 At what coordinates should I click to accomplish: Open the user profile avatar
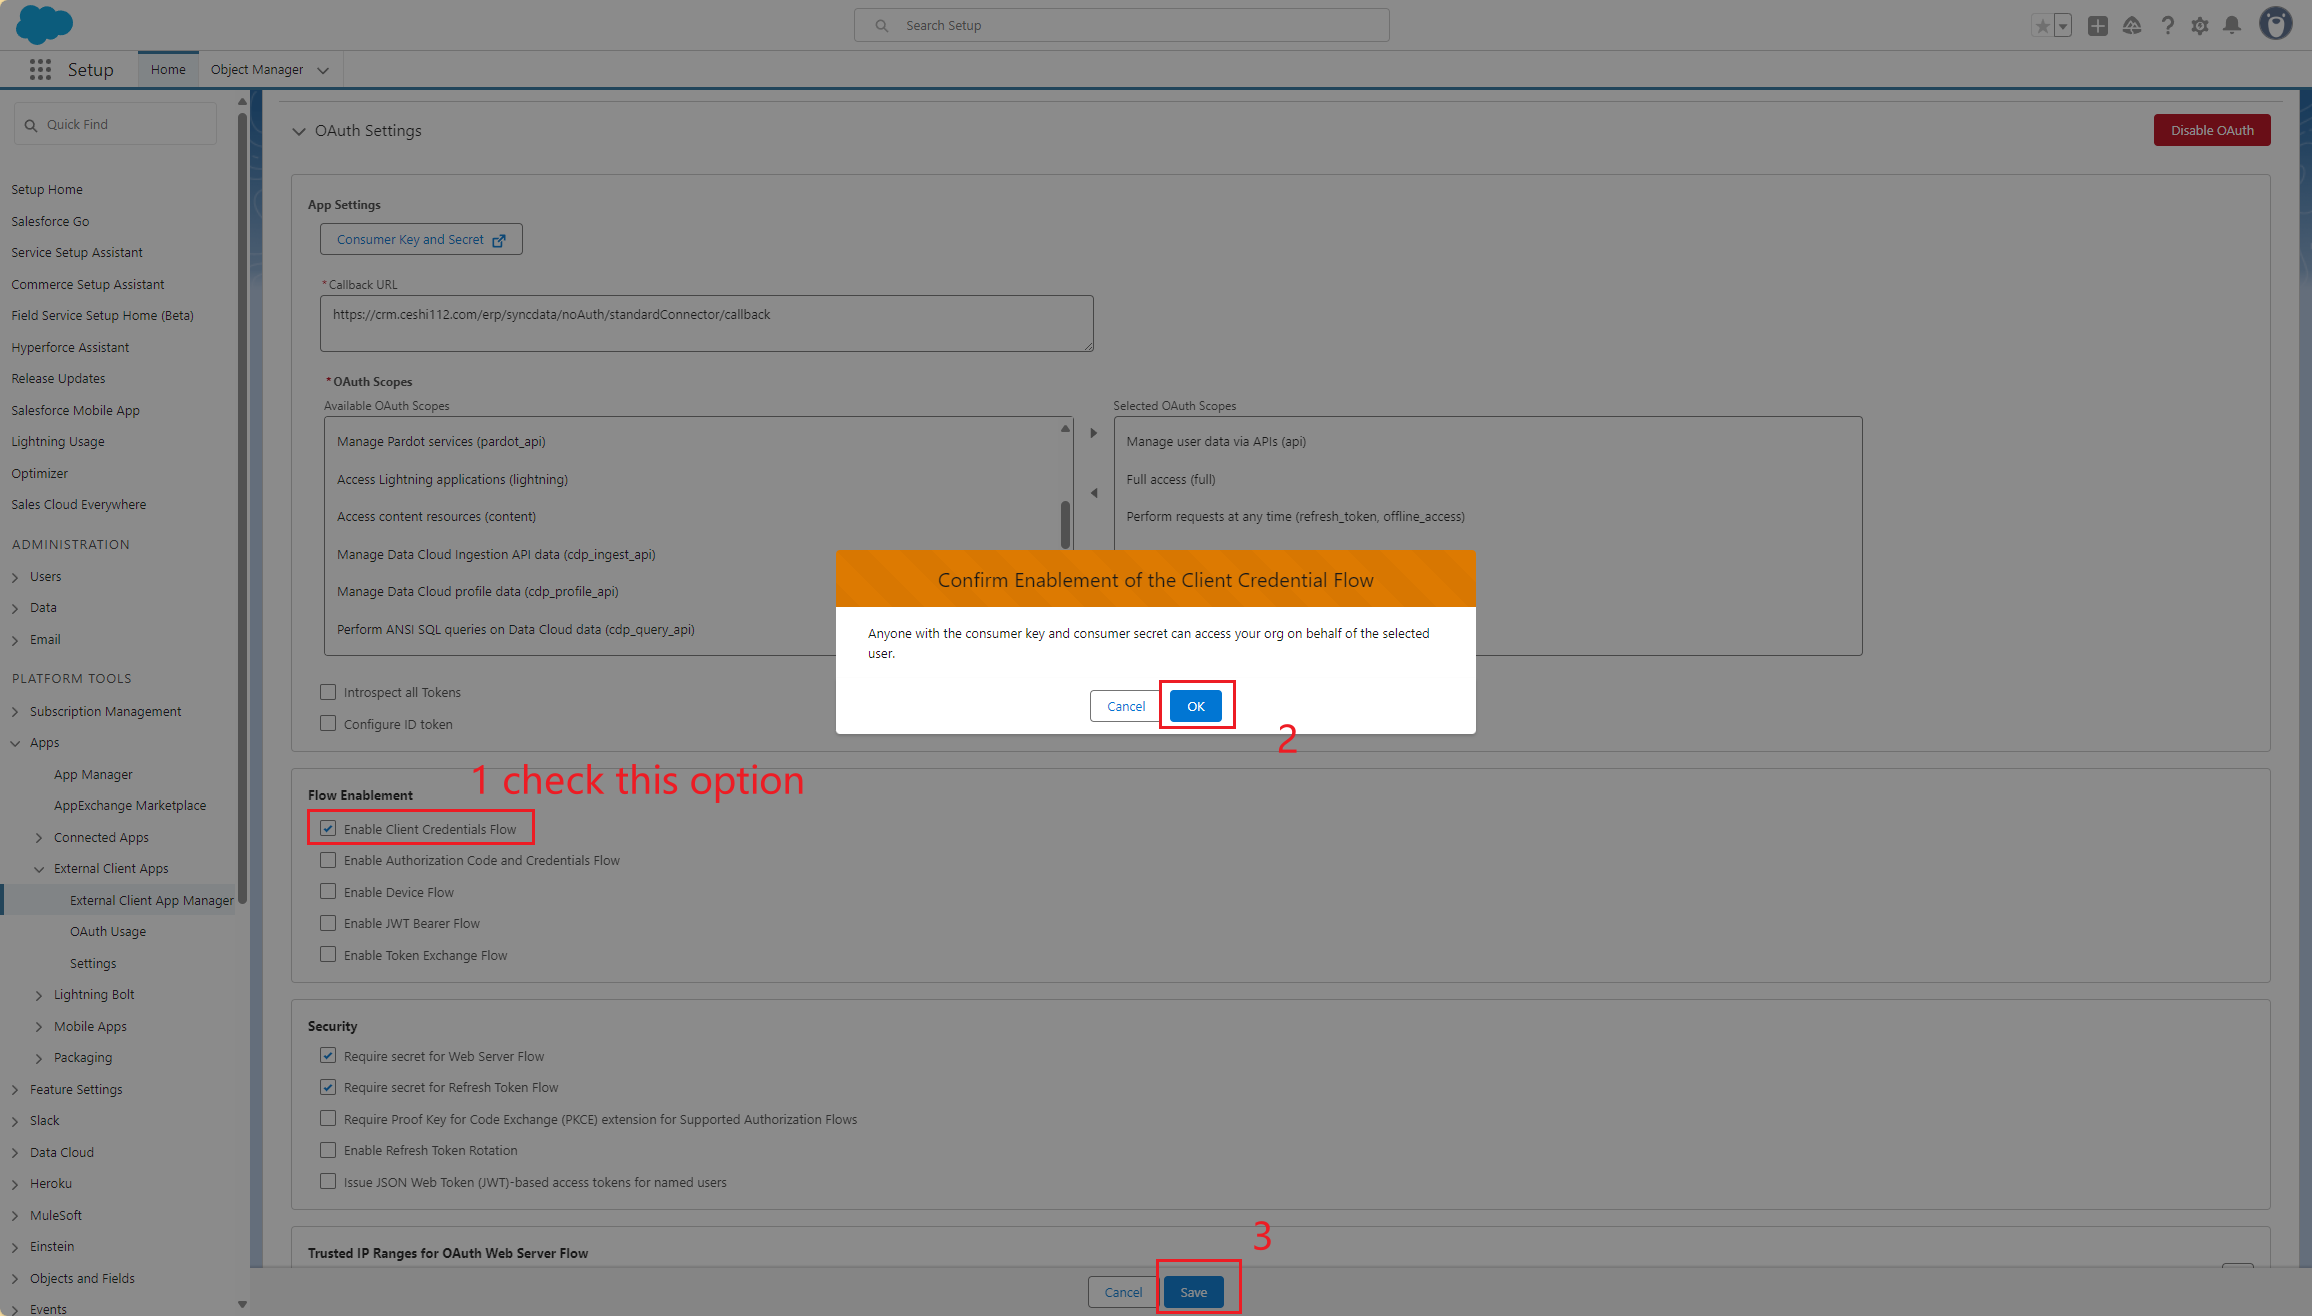[2276, 24]
